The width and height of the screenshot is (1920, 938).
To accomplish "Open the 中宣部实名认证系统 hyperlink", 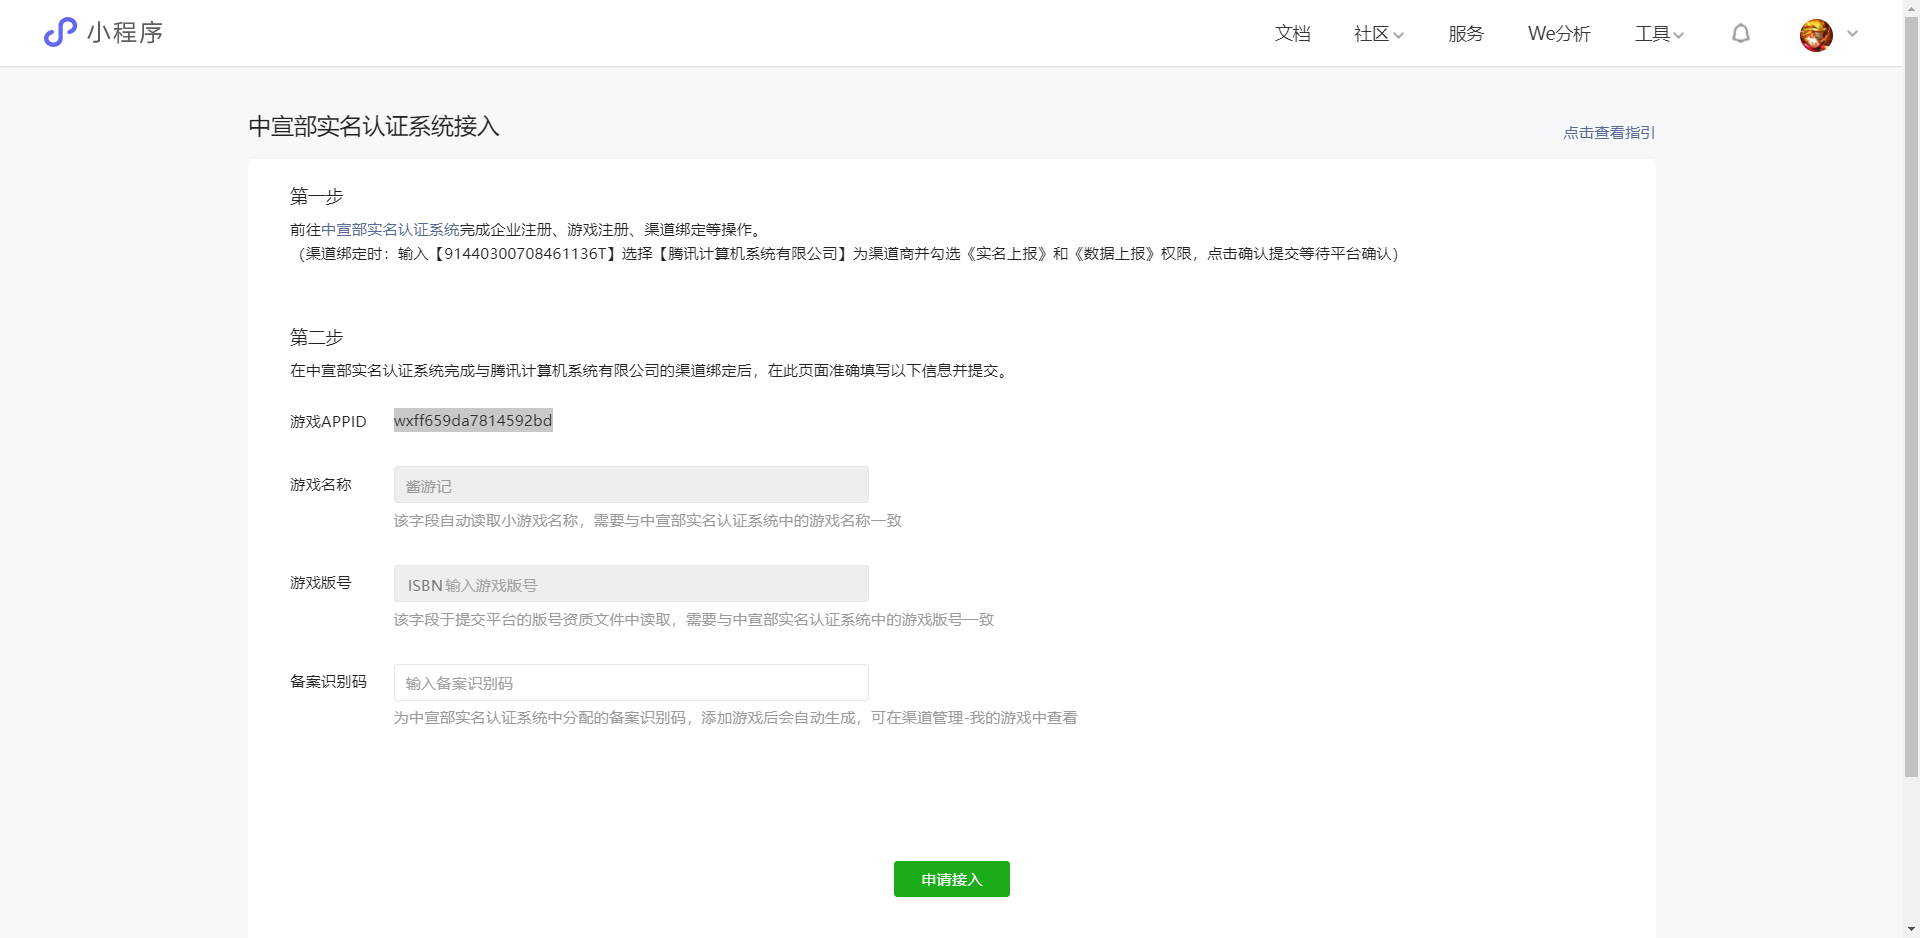I will [390, 230].
